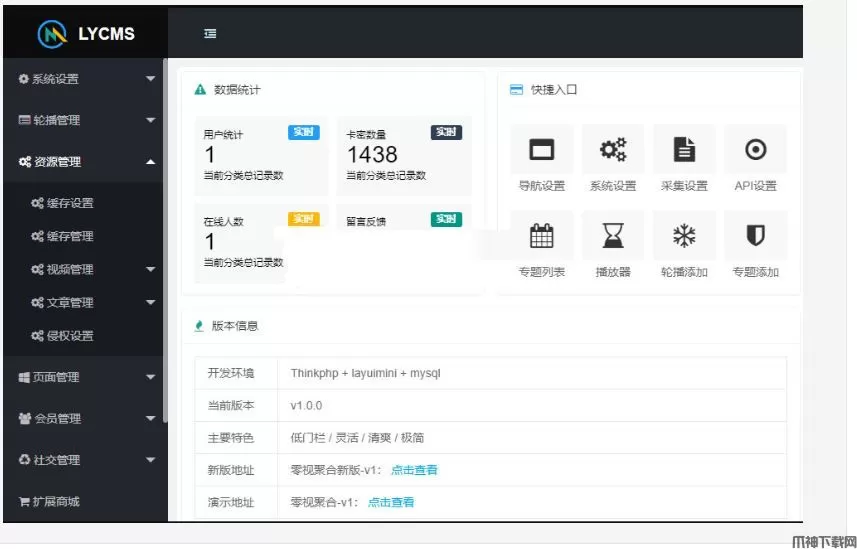Toggle sidebar with top hamburger icon
Screen dimensions: 857x549
click(210, 34)
